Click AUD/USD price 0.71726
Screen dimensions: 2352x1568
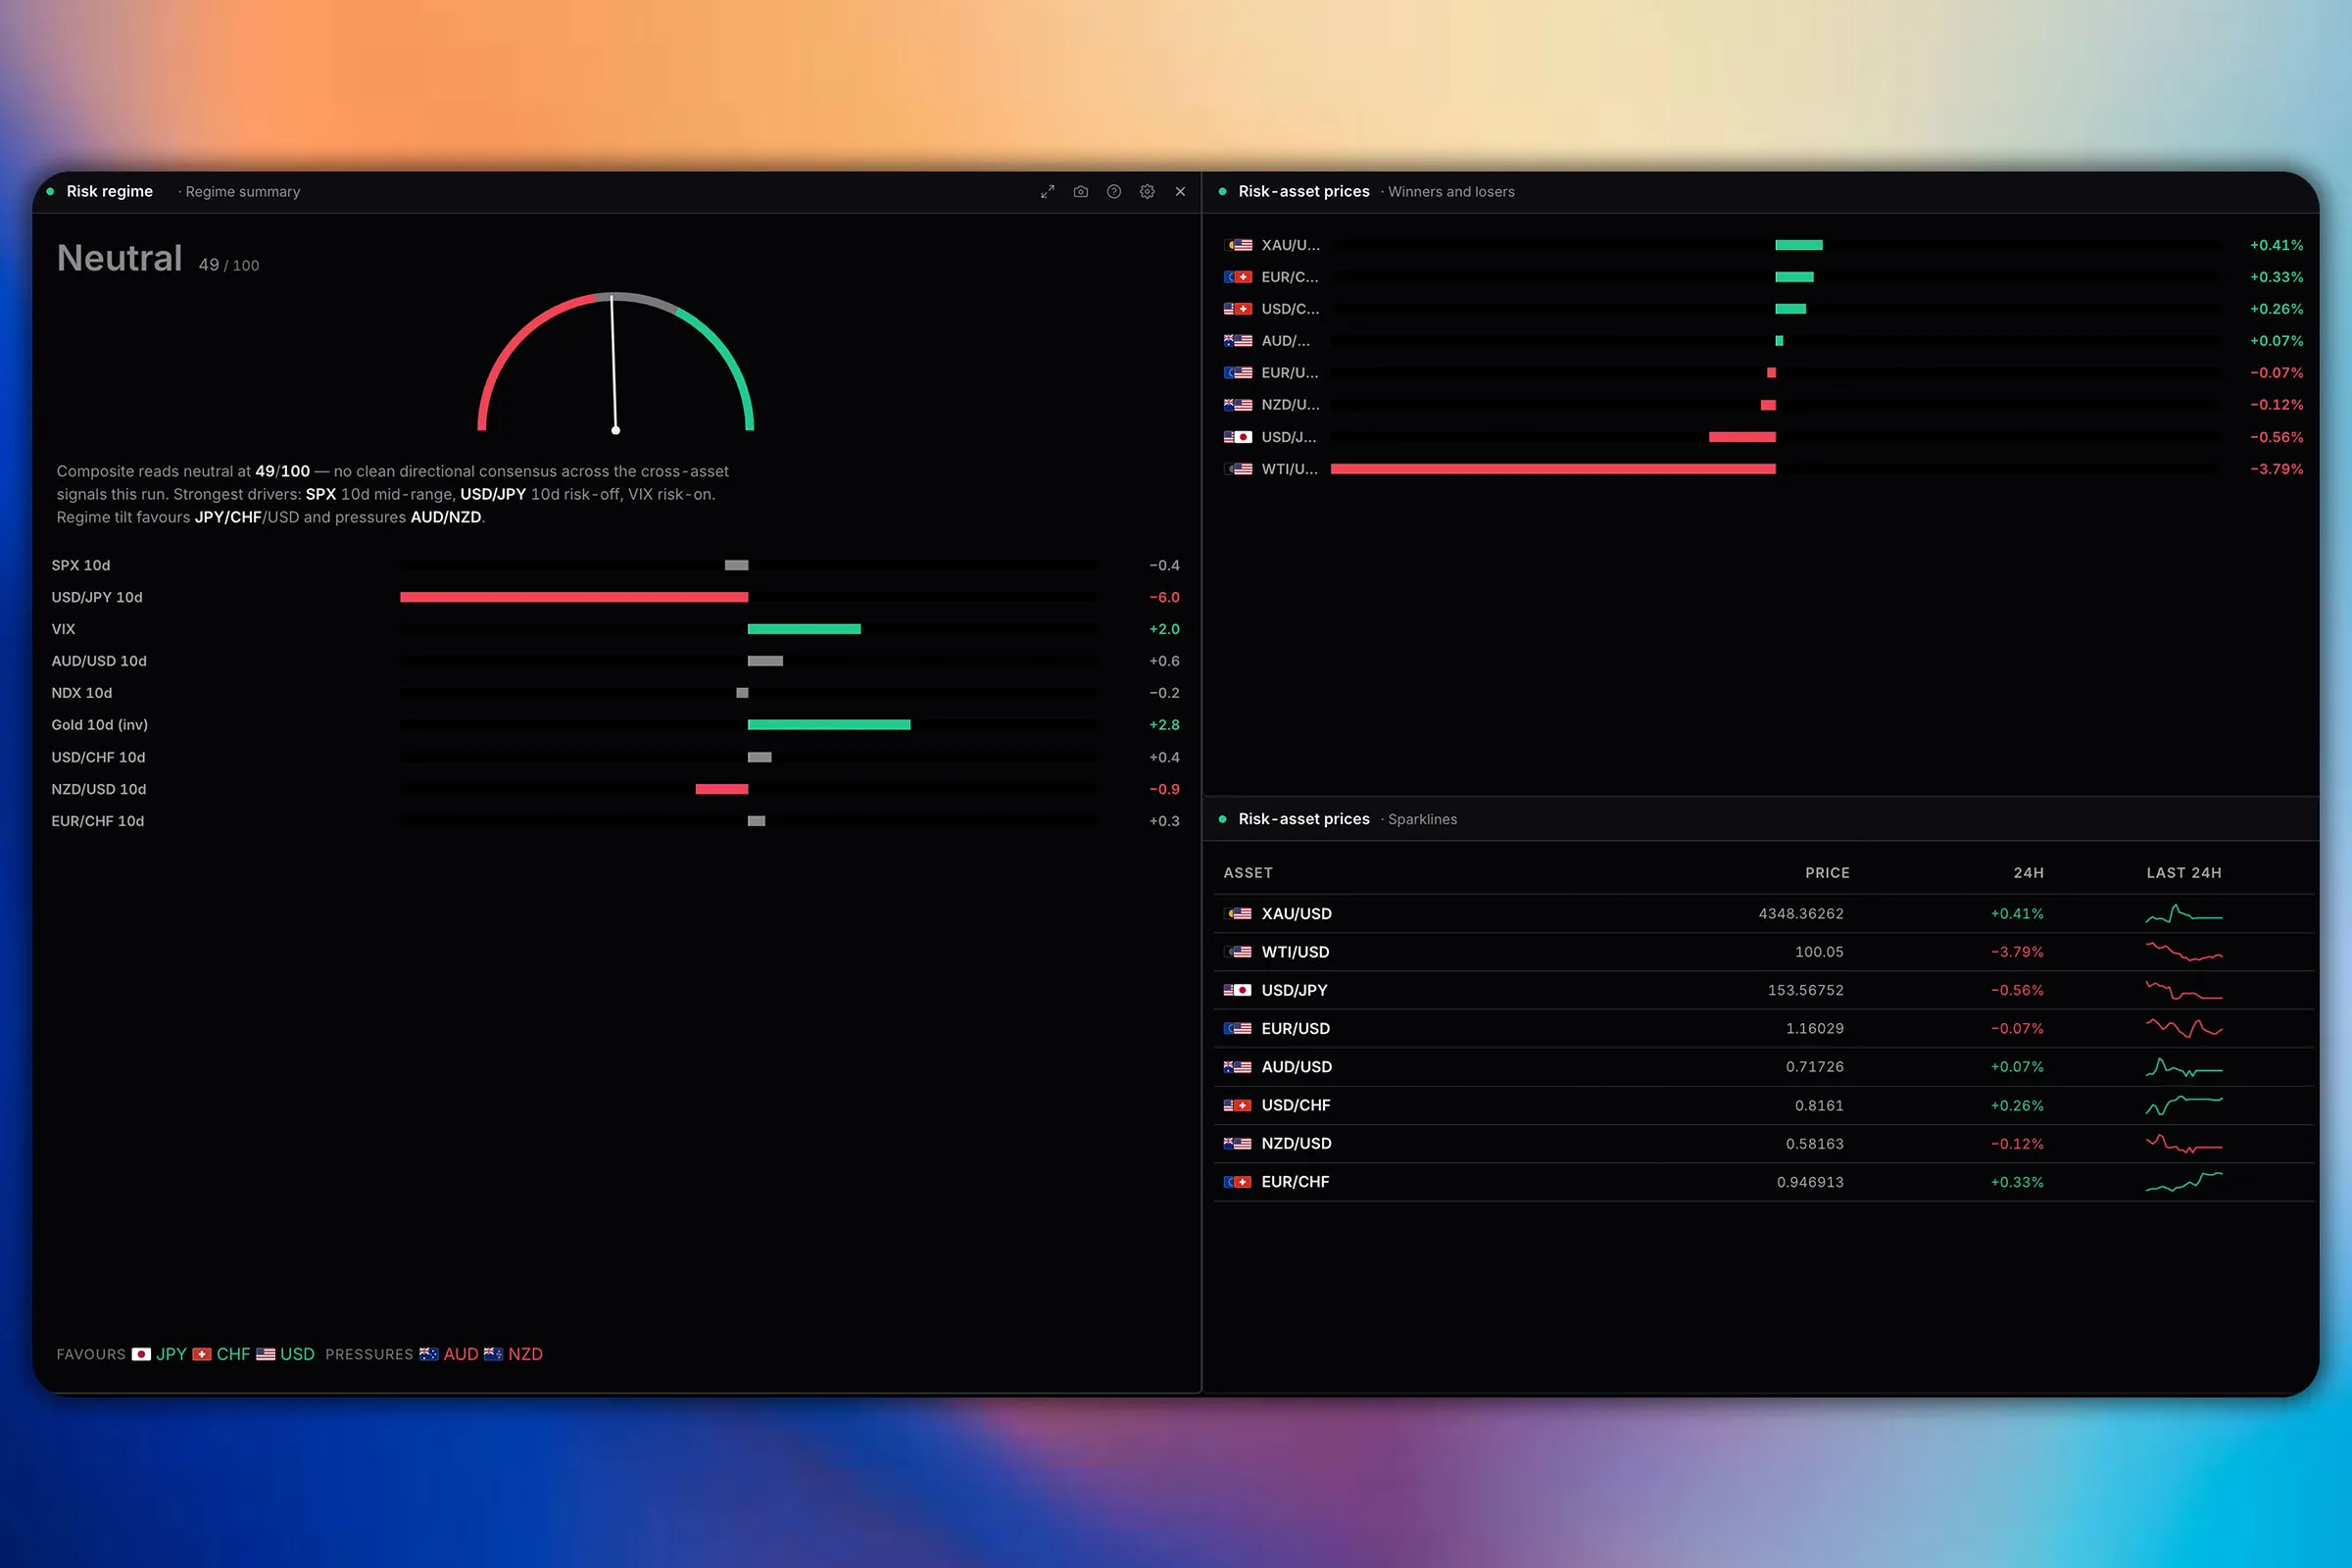pos(1814,1067)
